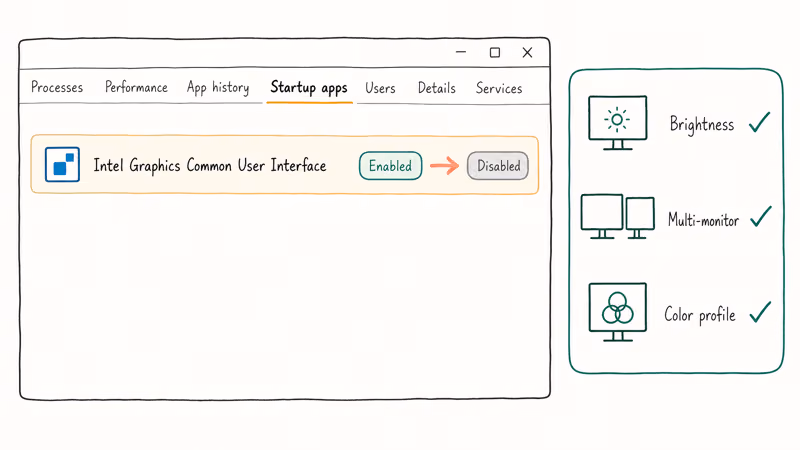The image size is (800, 450).
Task: Click the brightness monitor icon
Action: [x=617, y=123]
